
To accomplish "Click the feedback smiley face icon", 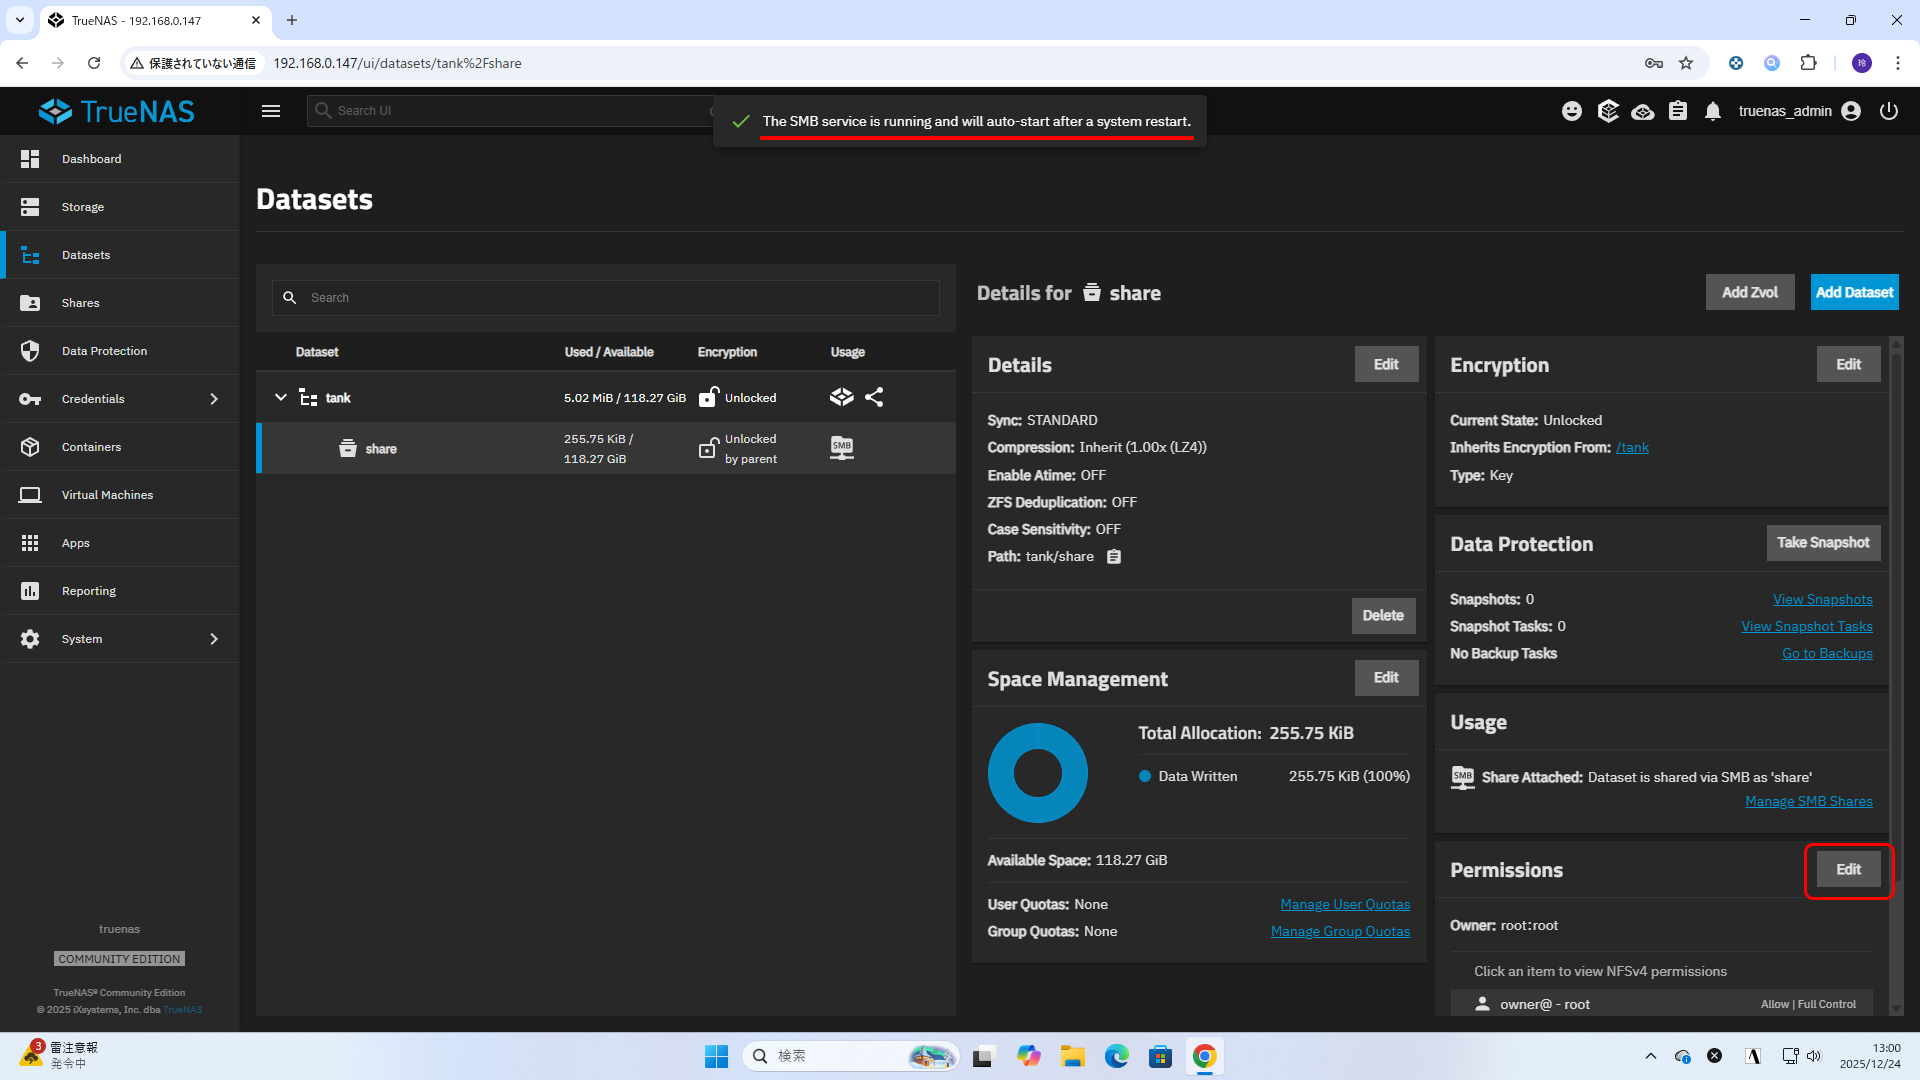I will pos(1572,111).
